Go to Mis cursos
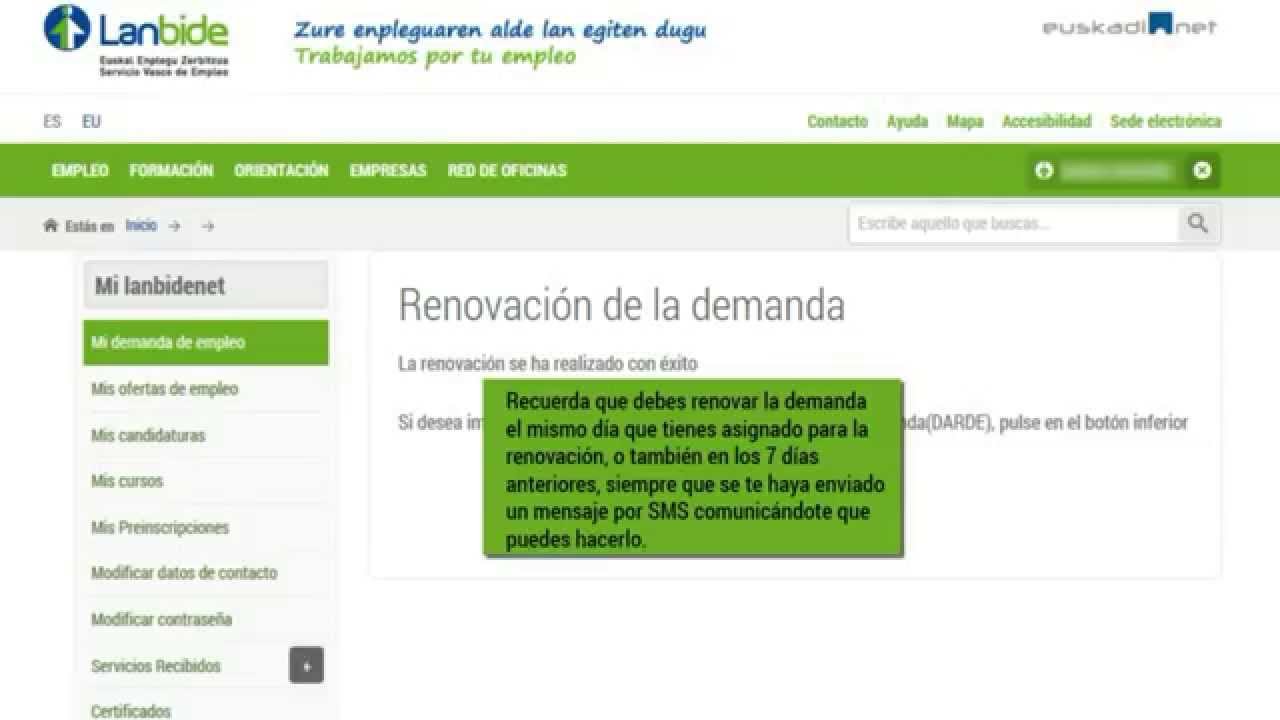The image size is (1280, 720). [127, 481]
